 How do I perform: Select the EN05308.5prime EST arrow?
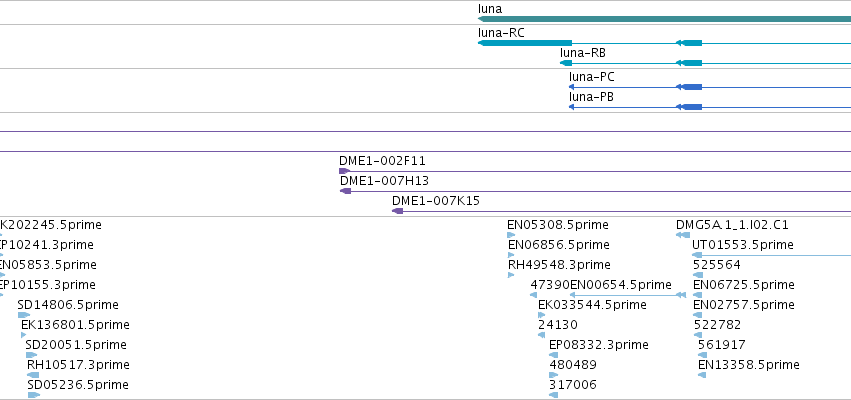coord(511,235)
